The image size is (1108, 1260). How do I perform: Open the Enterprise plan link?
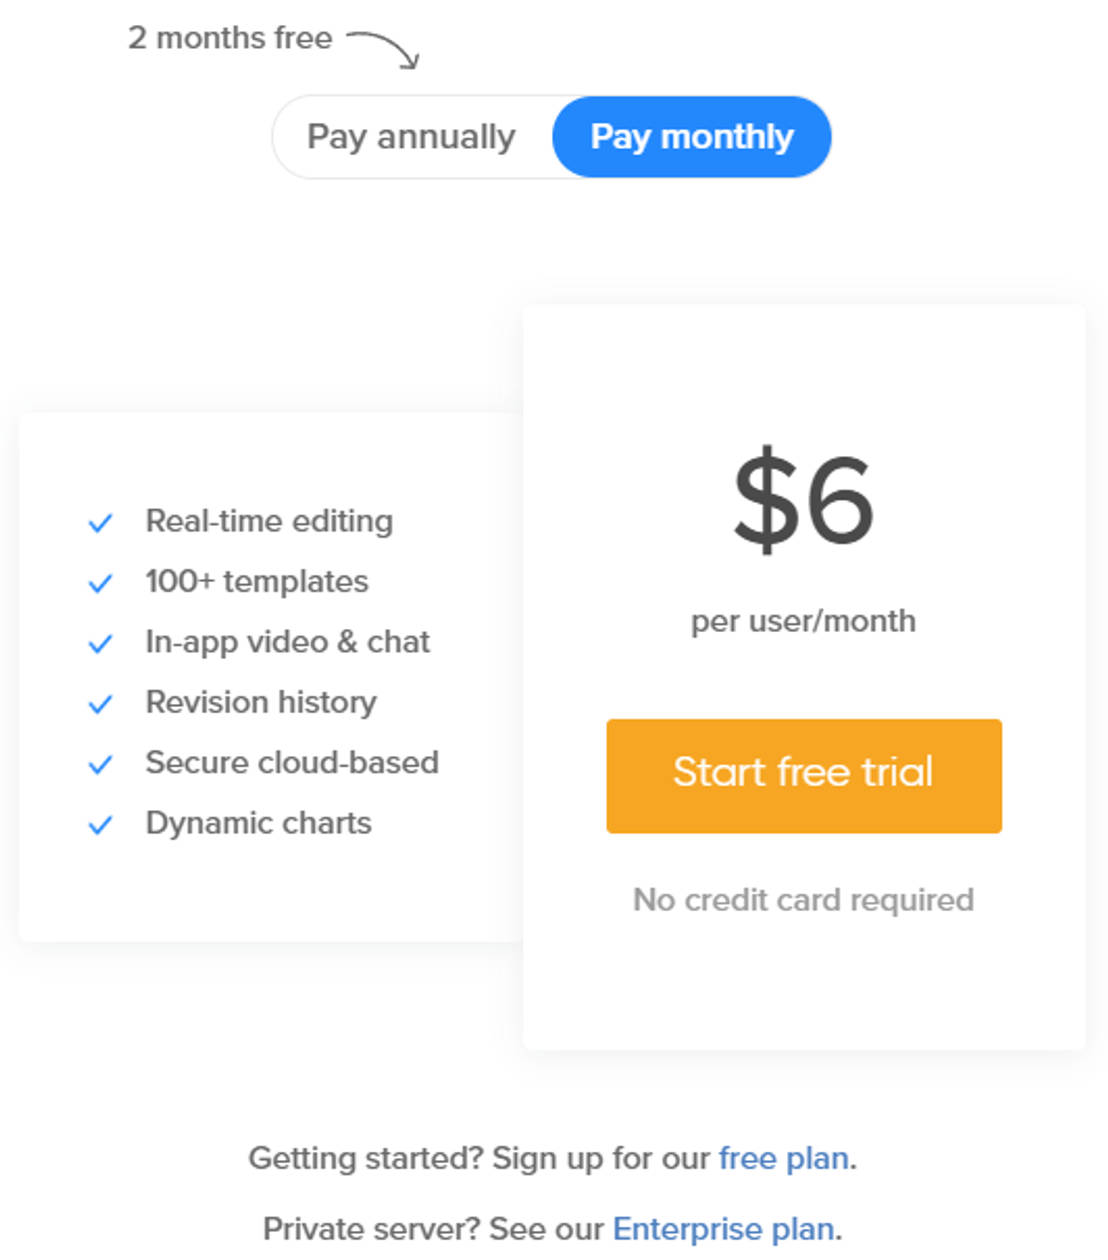coord(723,1228)
